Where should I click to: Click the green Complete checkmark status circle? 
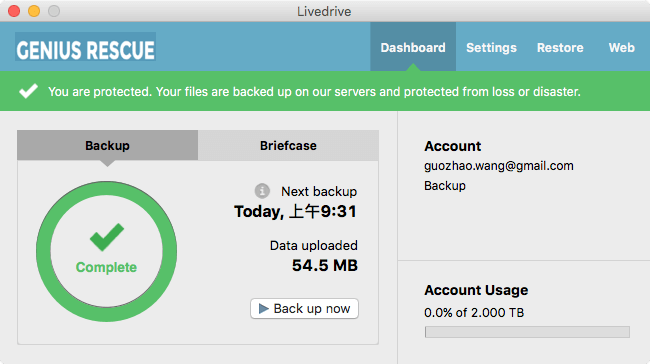[x=107, y=251]
